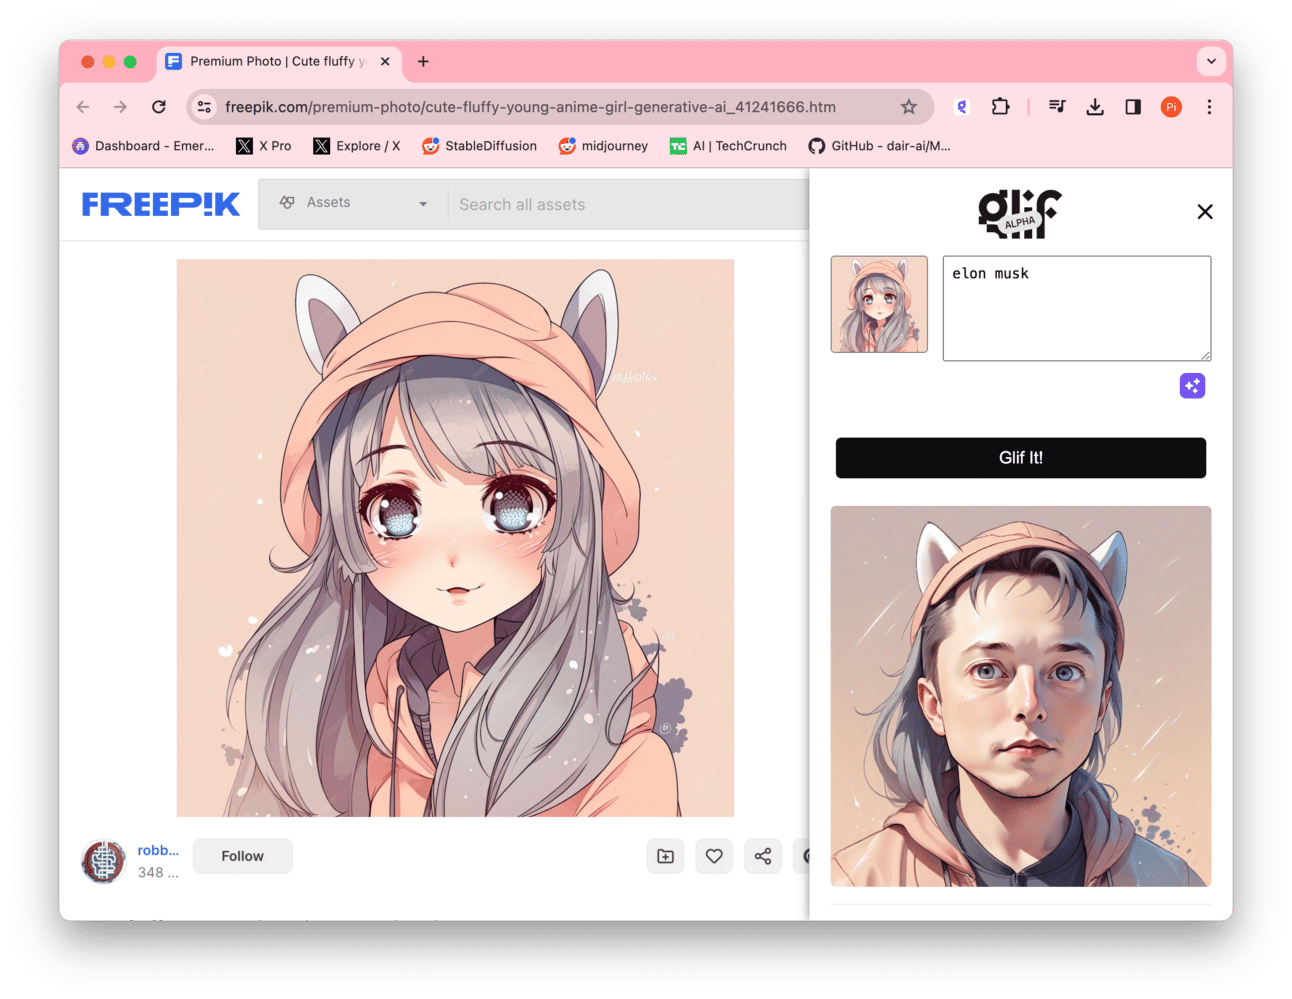Screen dimensions: 1292x999
Task: Close the Glif panel
Action: (1205, 211)
